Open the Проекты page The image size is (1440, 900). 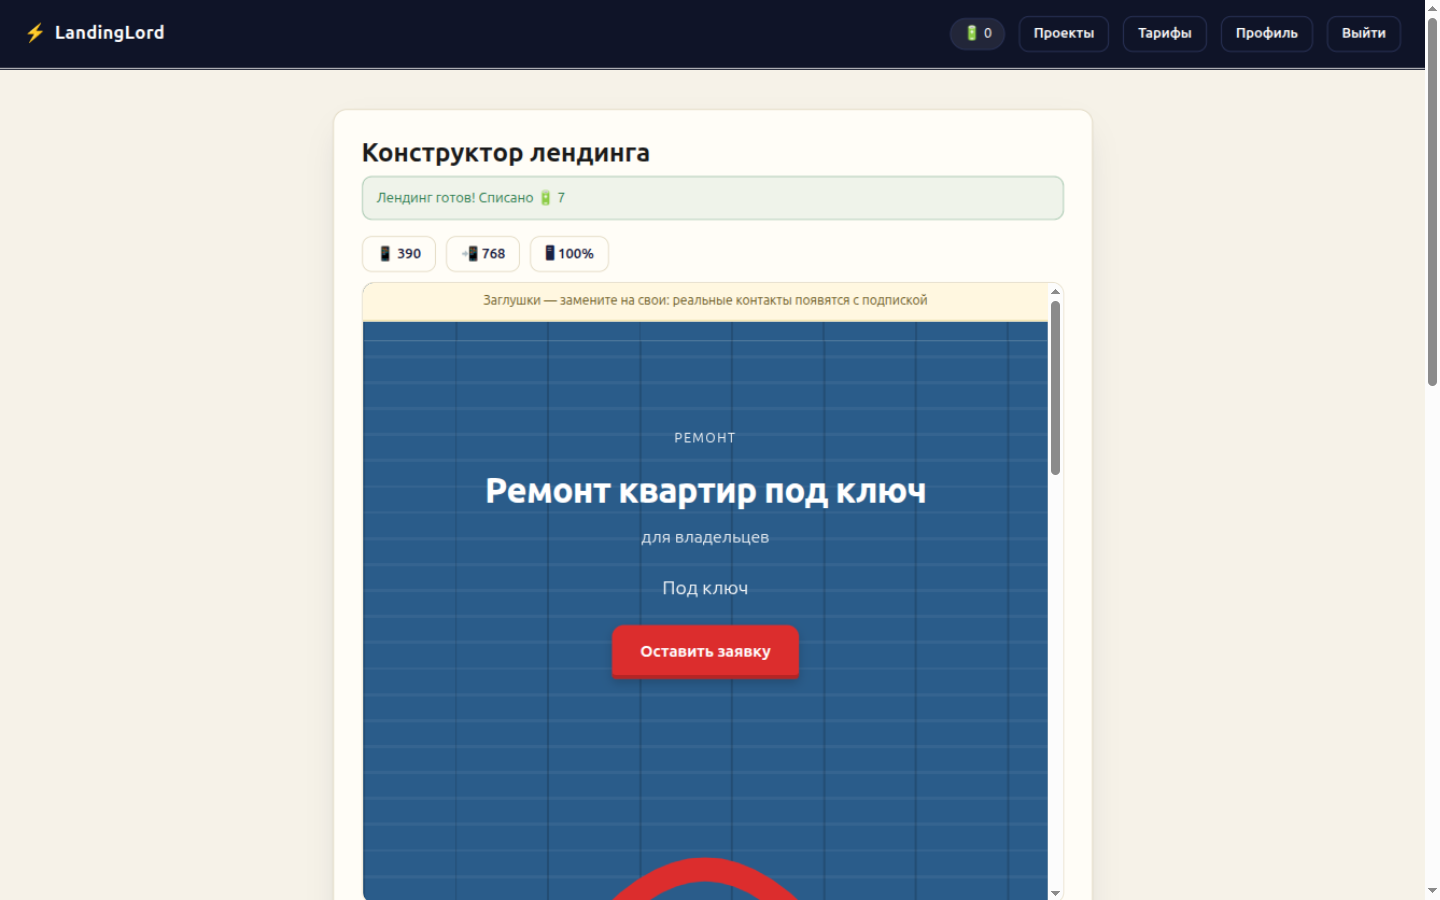coord(1063,33)
